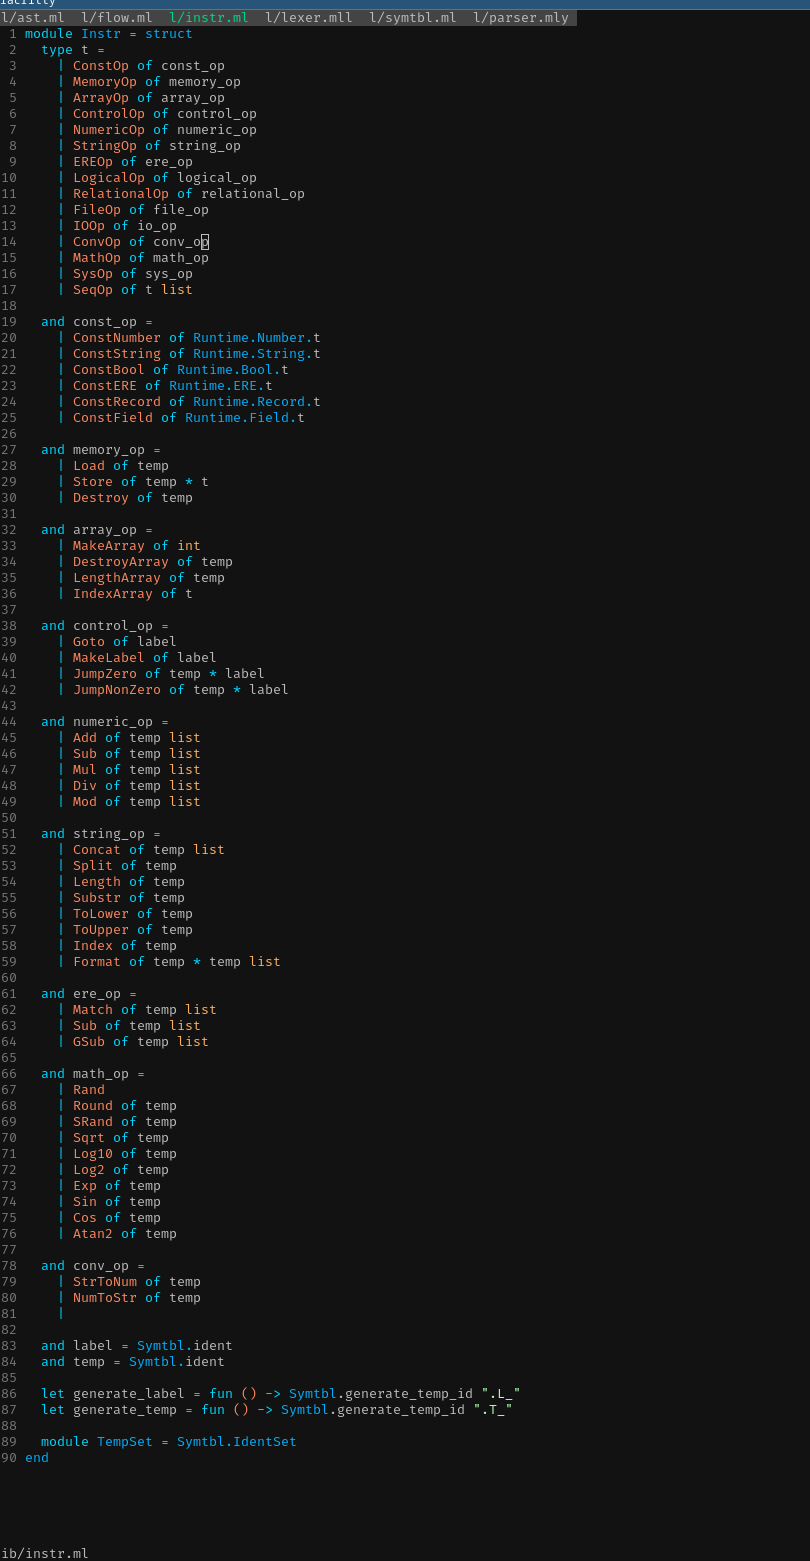Image resolution: width=810 pixels, height=1561 pixels.
Task: Click 'ConstField' on line 25
Action: coord(113,418)
